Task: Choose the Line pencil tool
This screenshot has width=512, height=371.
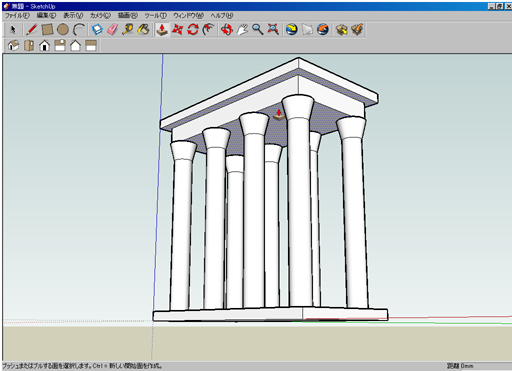Action: click(x=32, y=30)
